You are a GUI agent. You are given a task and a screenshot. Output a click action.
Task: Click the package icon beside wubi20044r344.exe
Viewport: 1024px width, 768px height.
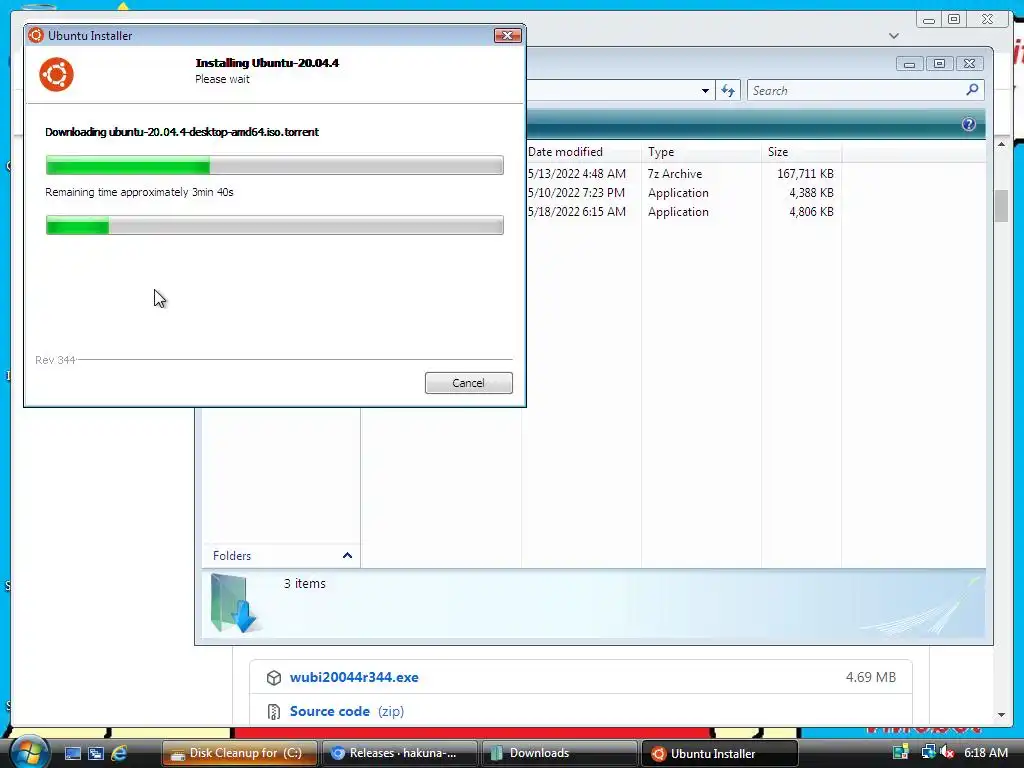coord(274,678)
